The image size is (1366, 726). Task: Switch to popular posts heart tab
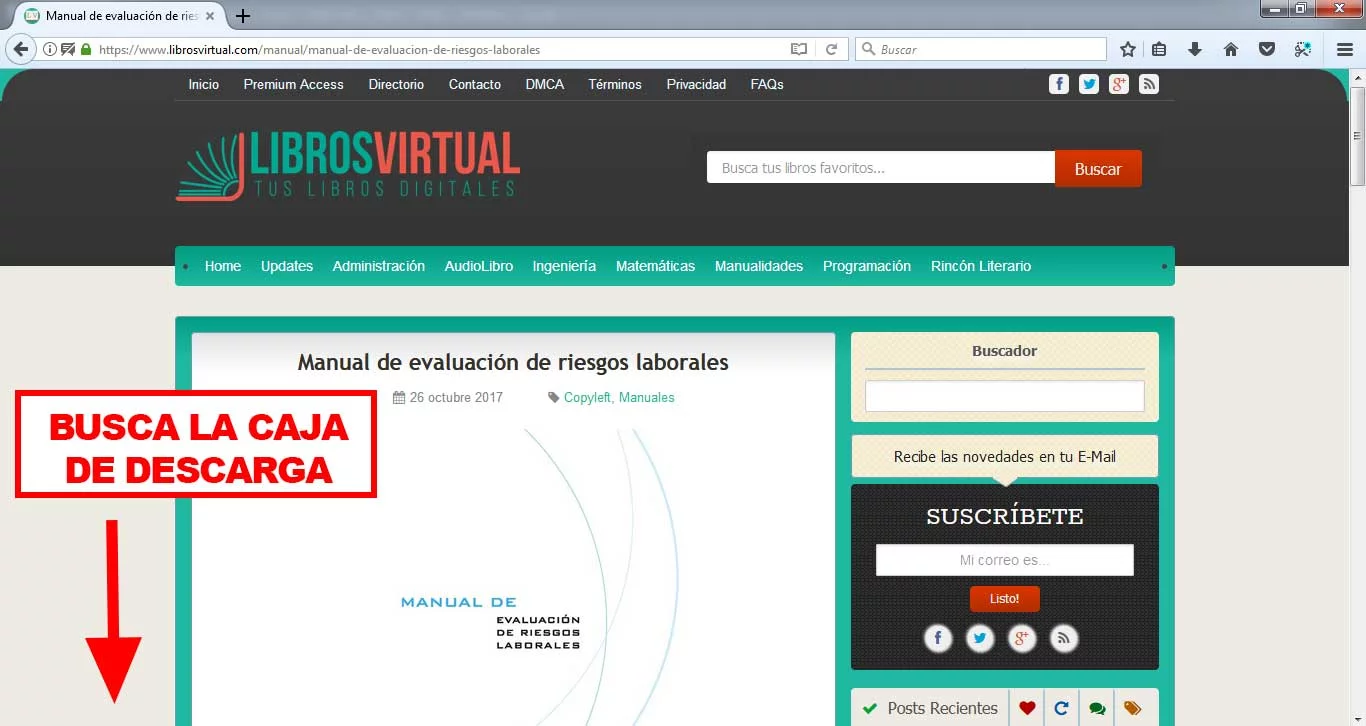point(1027,708)
